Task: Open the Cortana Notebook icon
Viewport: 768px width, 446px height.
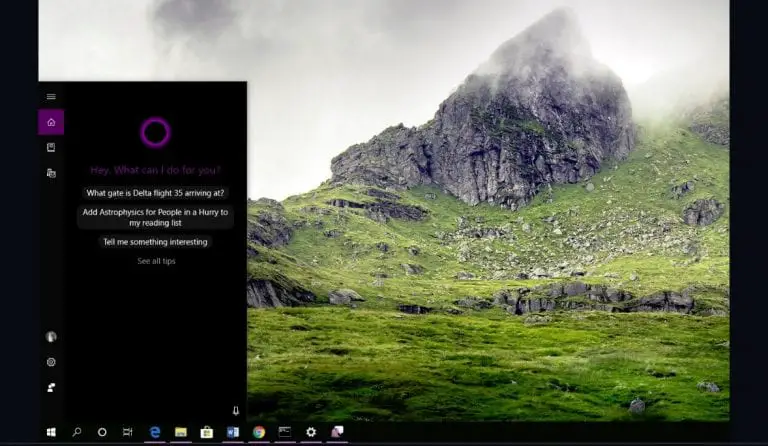Action: pyautogui.click(x=51, y=147)
